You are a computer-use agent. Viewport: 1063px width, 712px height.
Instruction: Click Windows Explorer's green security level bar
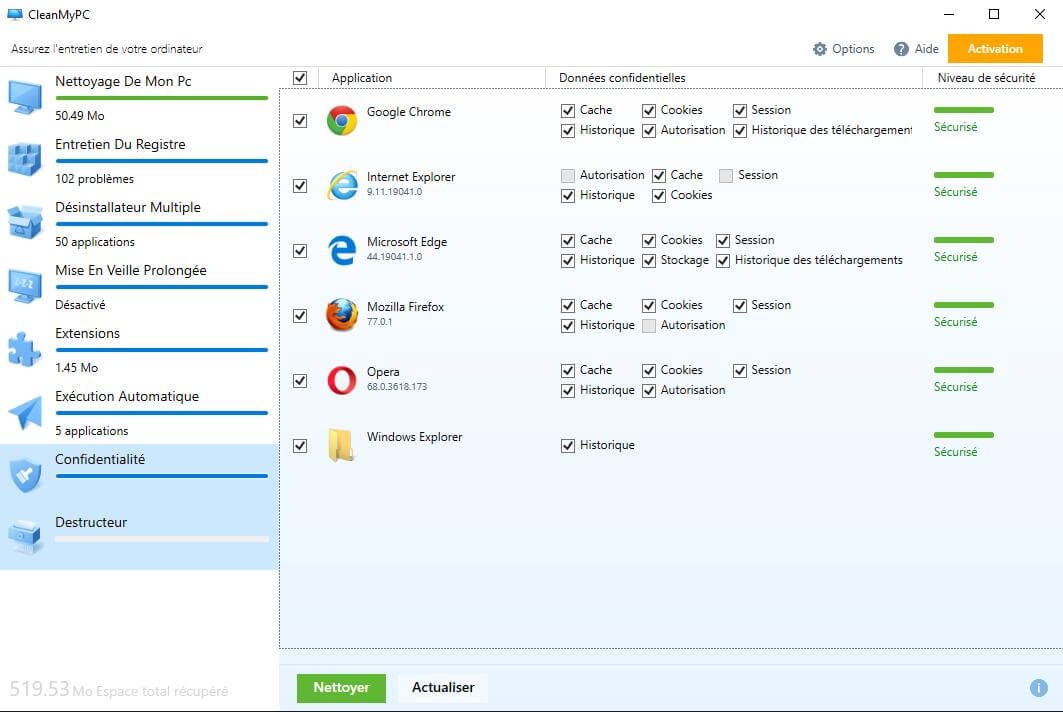coord(963,435)
